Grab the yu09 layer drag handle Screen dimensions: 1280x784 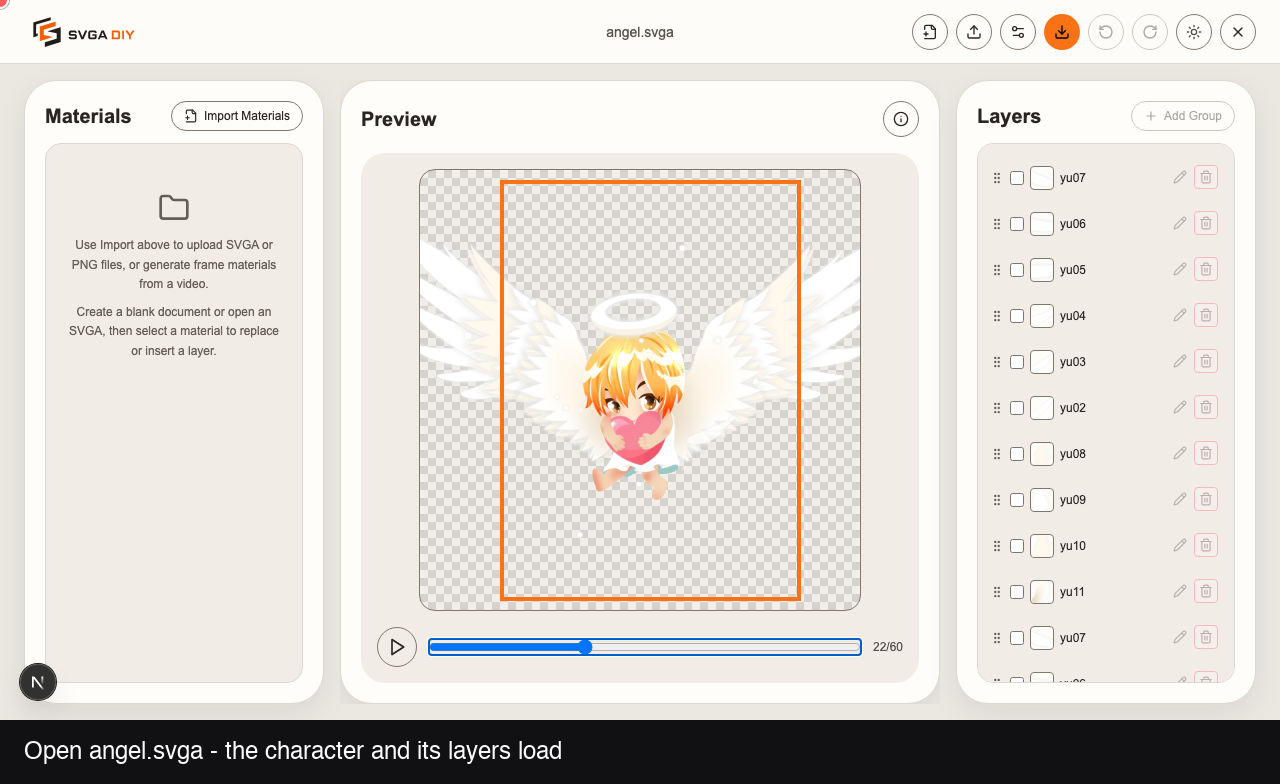point(997,500)
